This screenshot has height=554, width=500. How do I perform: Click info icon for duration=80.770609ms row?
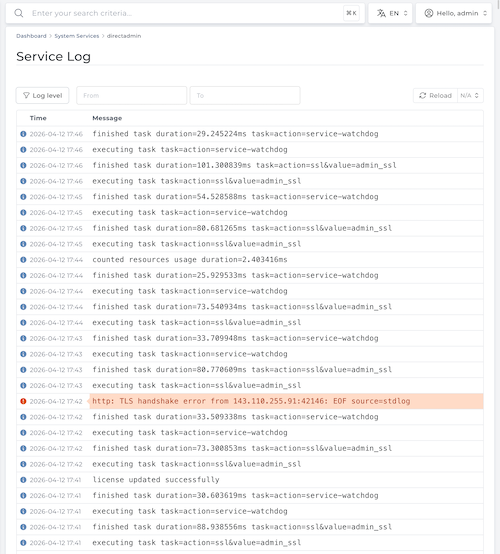coord(23,370)
